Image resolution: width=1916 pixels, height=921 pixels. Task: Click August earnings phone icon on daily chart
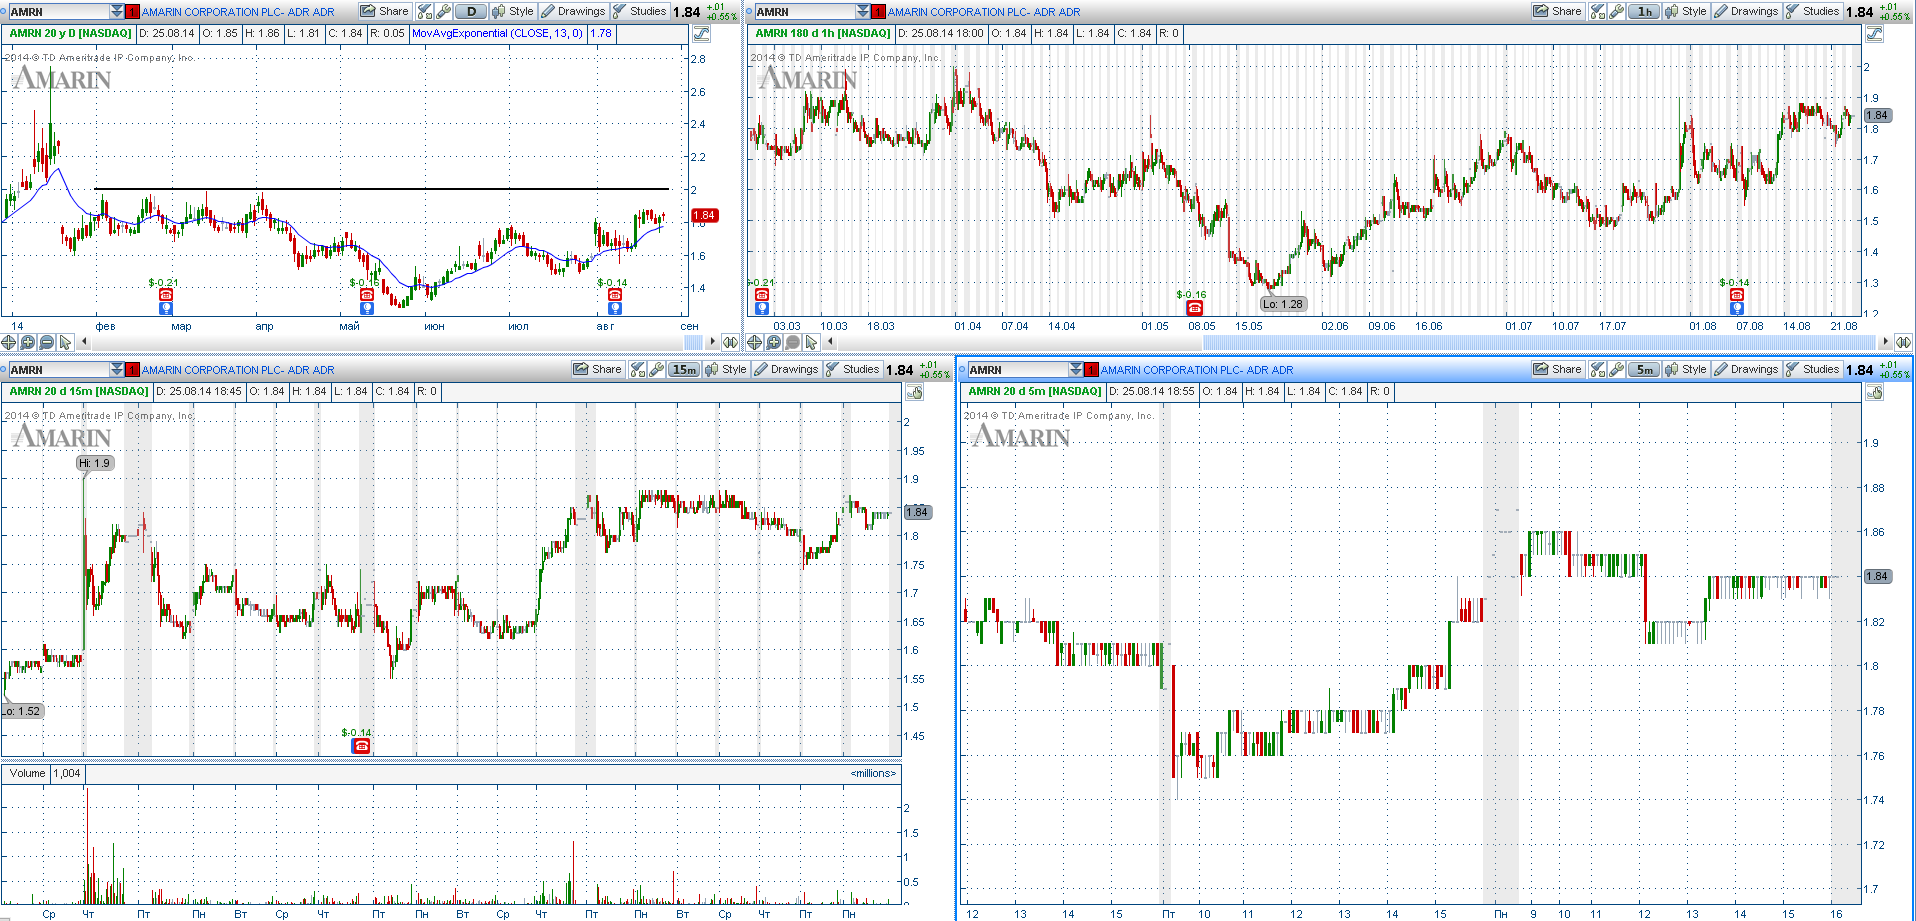pyautogui.click(x=615, y=295)
